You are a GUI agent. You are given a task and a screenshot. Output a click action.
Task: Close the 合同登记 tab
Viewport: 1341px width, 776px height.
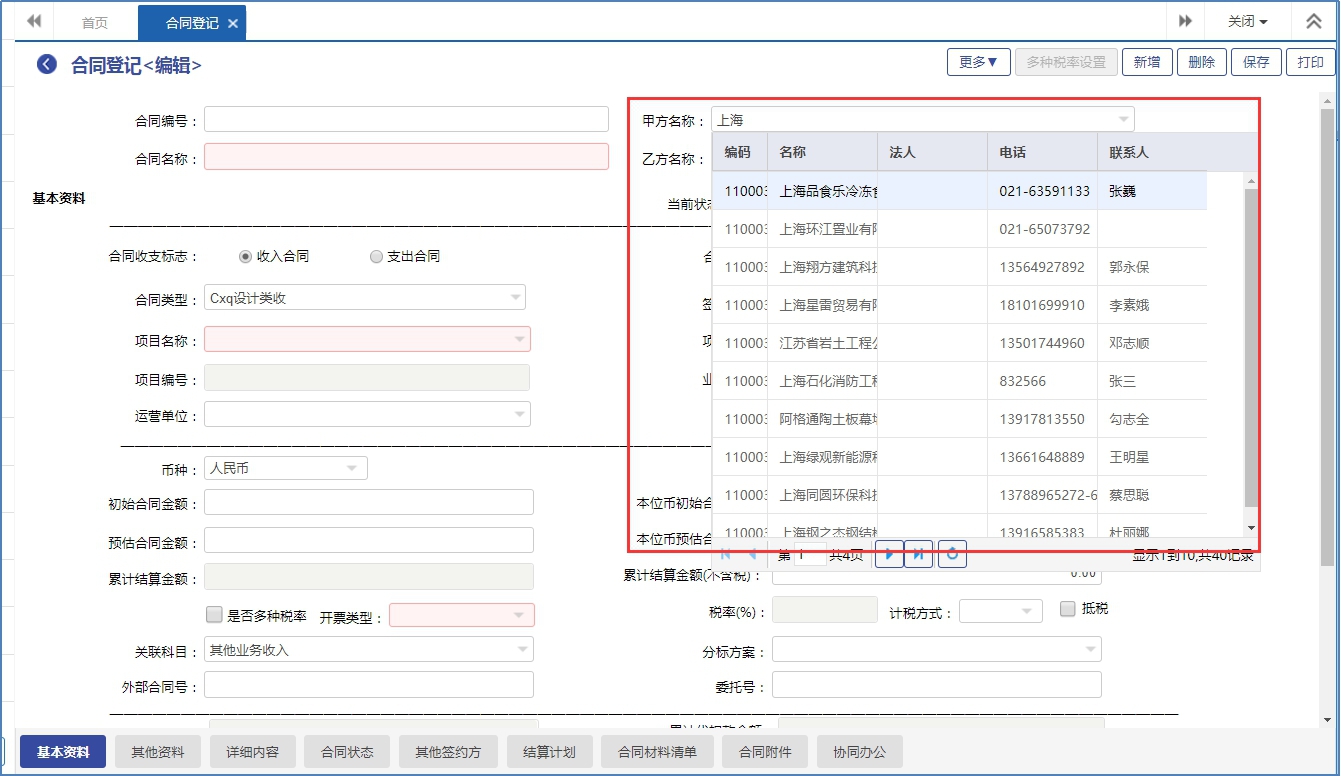[x=233, y=23]
